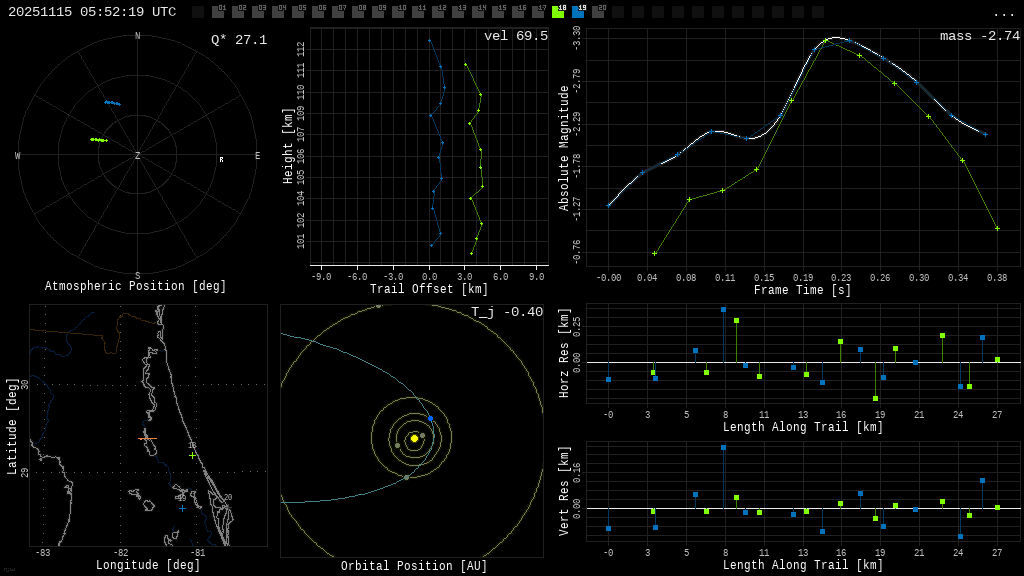Click the T_j -0.40 readout
The image size is (1024, 576).
pyautogui.click(x=507, y=312)
